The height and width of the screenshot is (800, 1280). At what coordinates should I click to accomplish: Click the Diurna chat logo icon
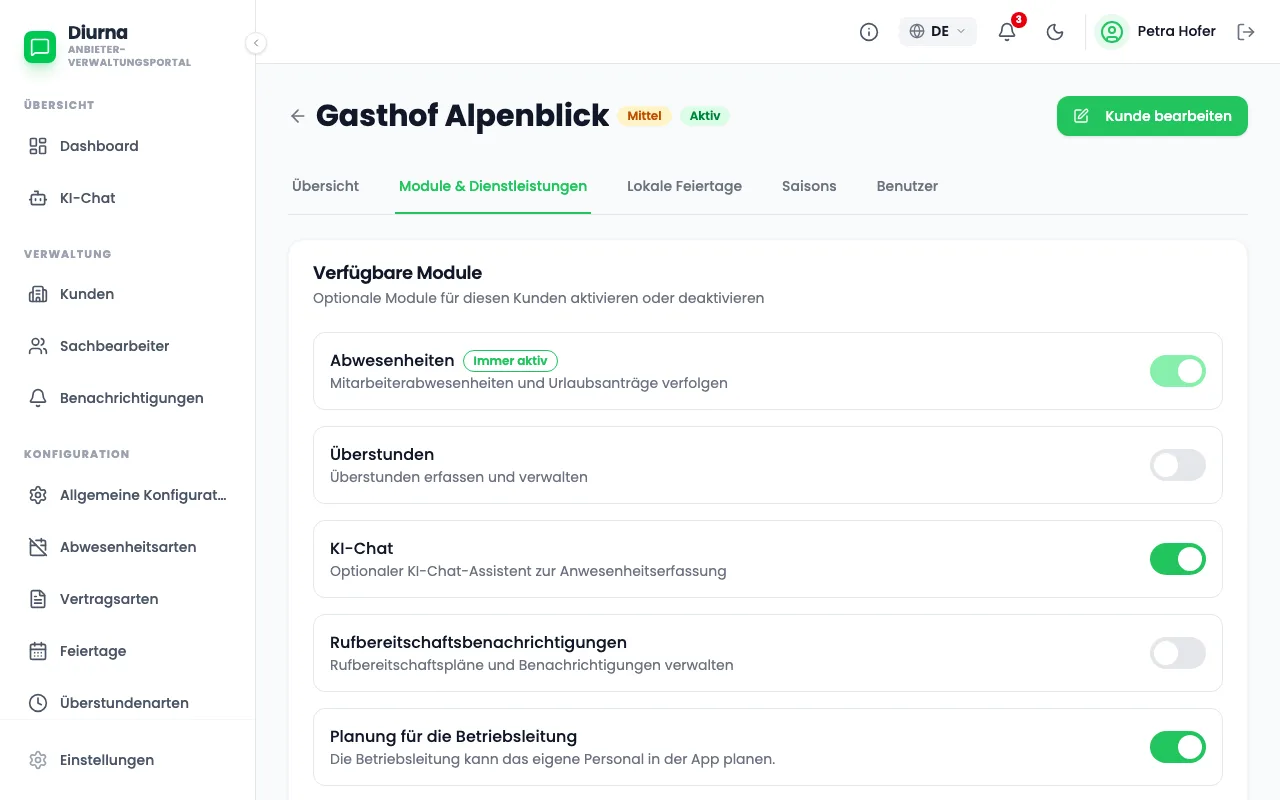40,47
